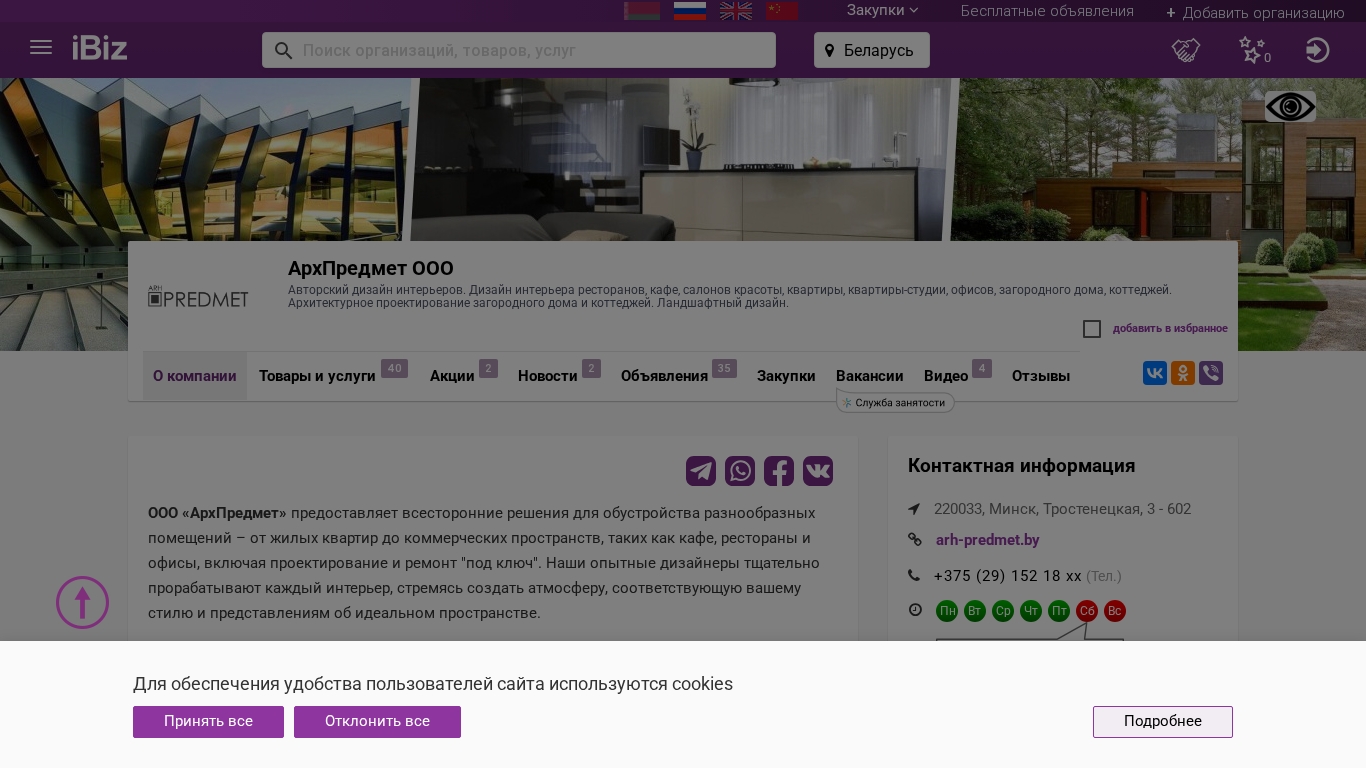Click the 'Контактная информация' heading
Viewport: 1366px width, 768px height.
(1022, 465)
